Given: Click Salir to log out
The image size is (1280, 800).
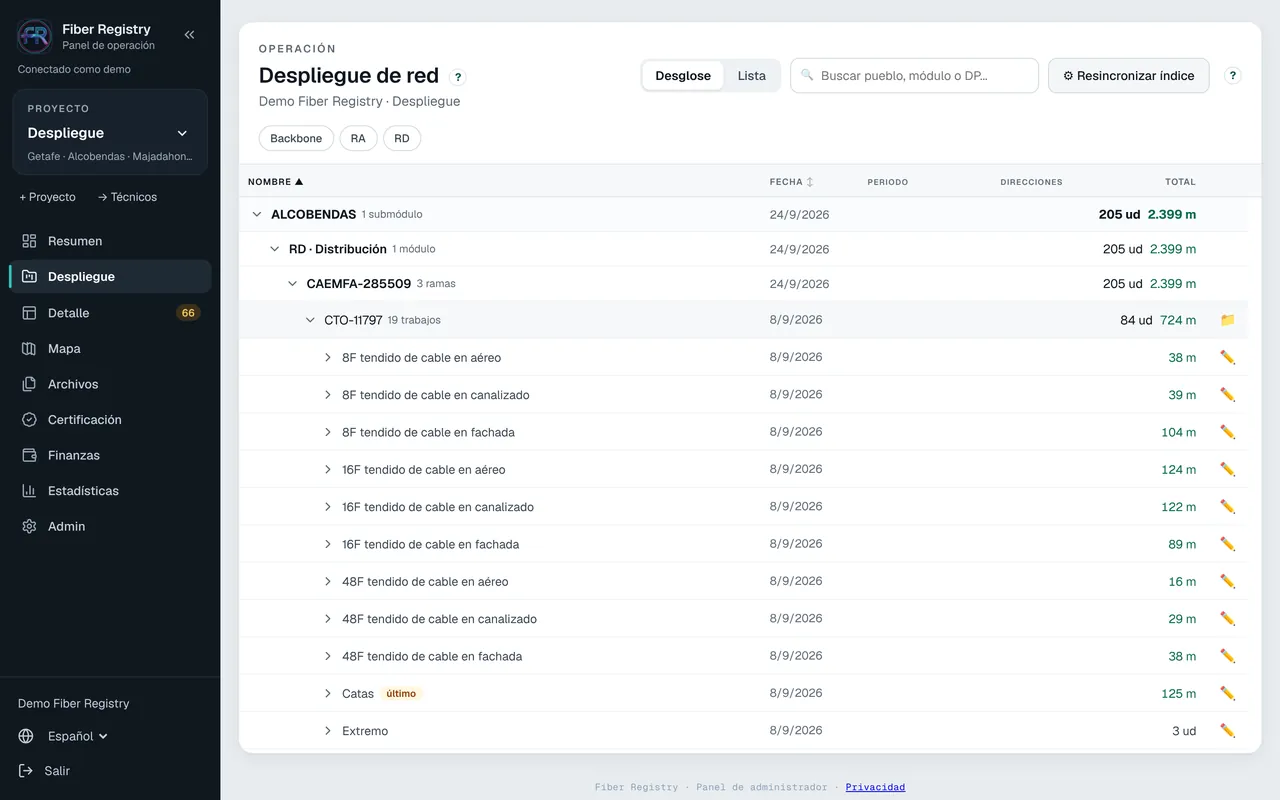Looking at the screenshot, I should coord(44,771).
